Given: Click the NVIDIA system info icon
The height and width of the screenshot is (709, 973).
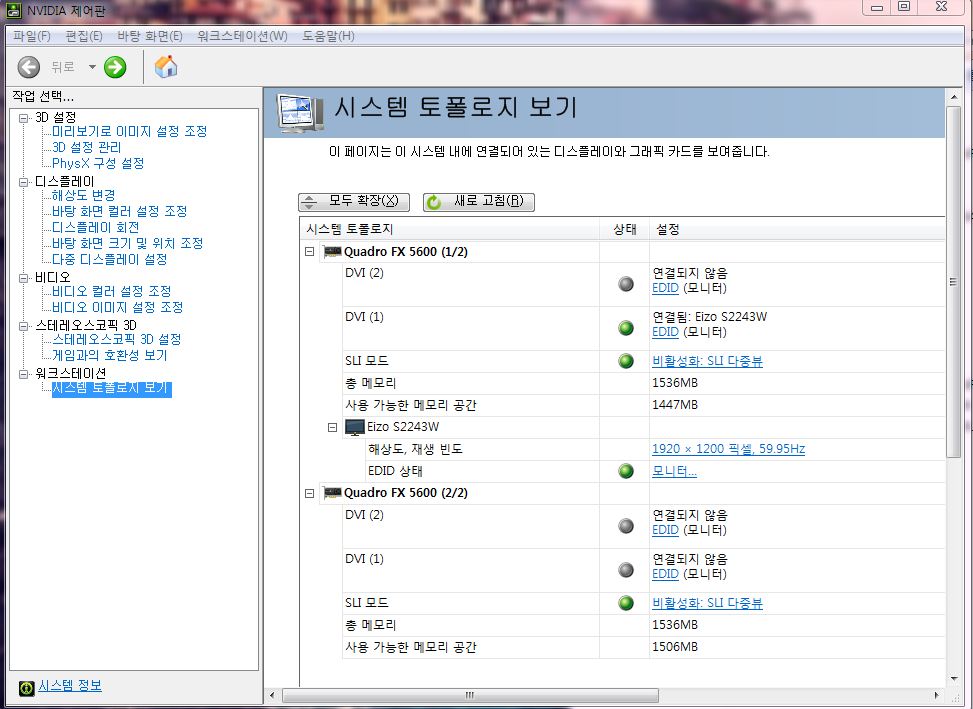Looking at the screenshot, I should point(27,687).
